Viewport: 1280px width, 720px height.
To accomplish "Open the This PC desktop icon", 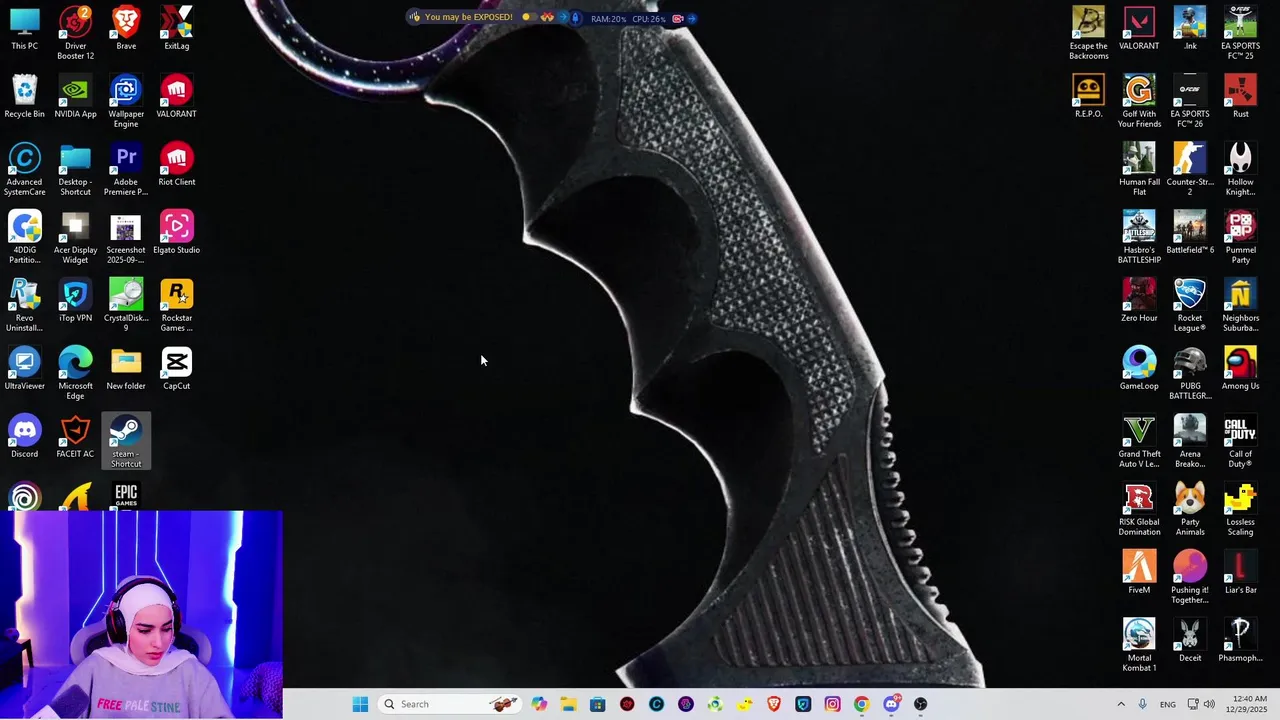I will tap(24, 28).
